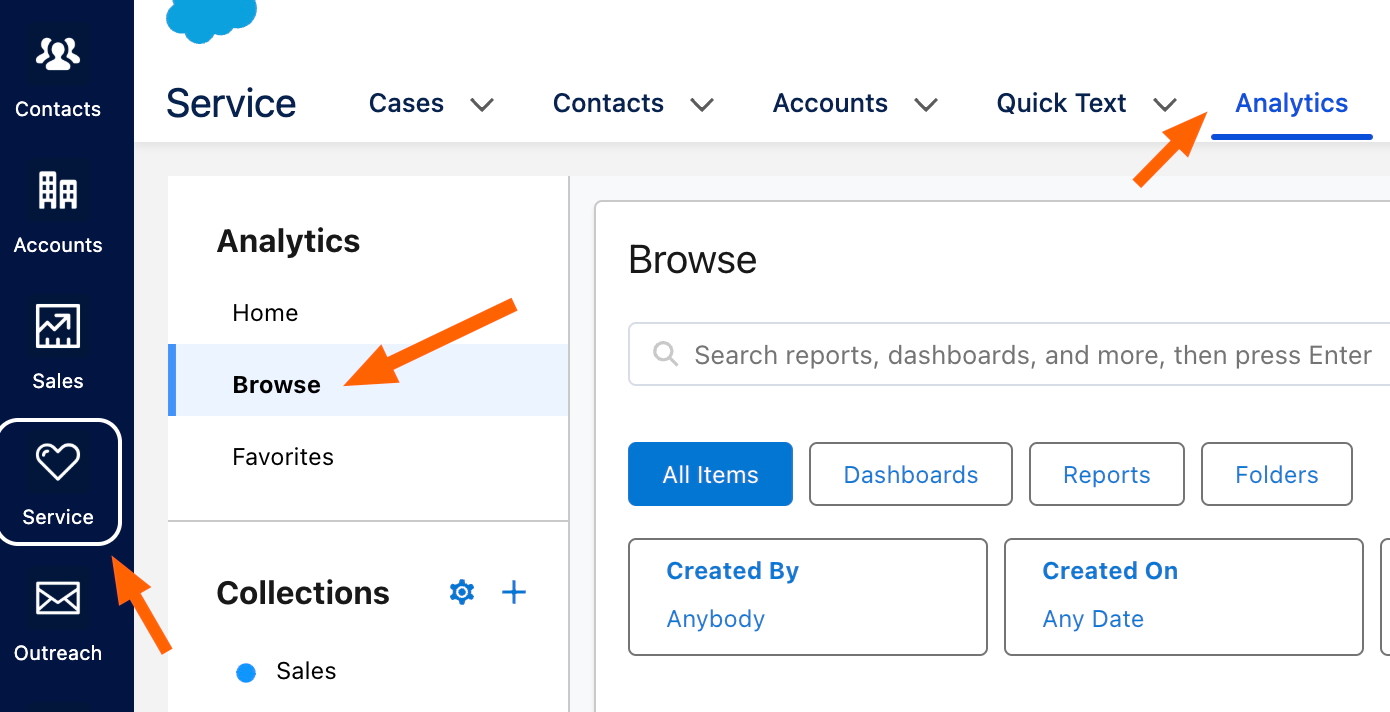Click the Service app name
1390x712 pixels.
pos(231,103)
